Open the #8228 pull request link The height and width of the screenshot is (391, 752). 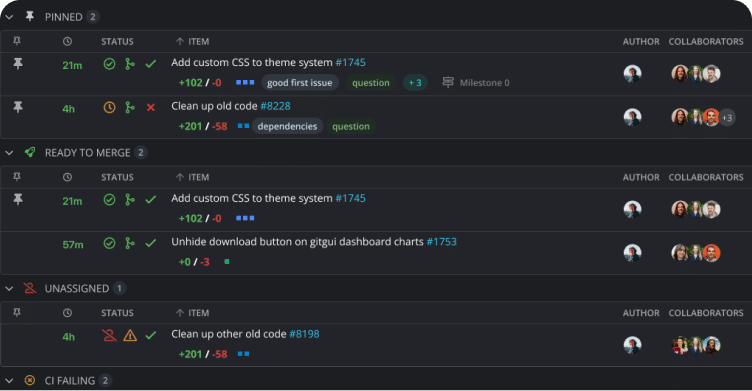(275, 106)
